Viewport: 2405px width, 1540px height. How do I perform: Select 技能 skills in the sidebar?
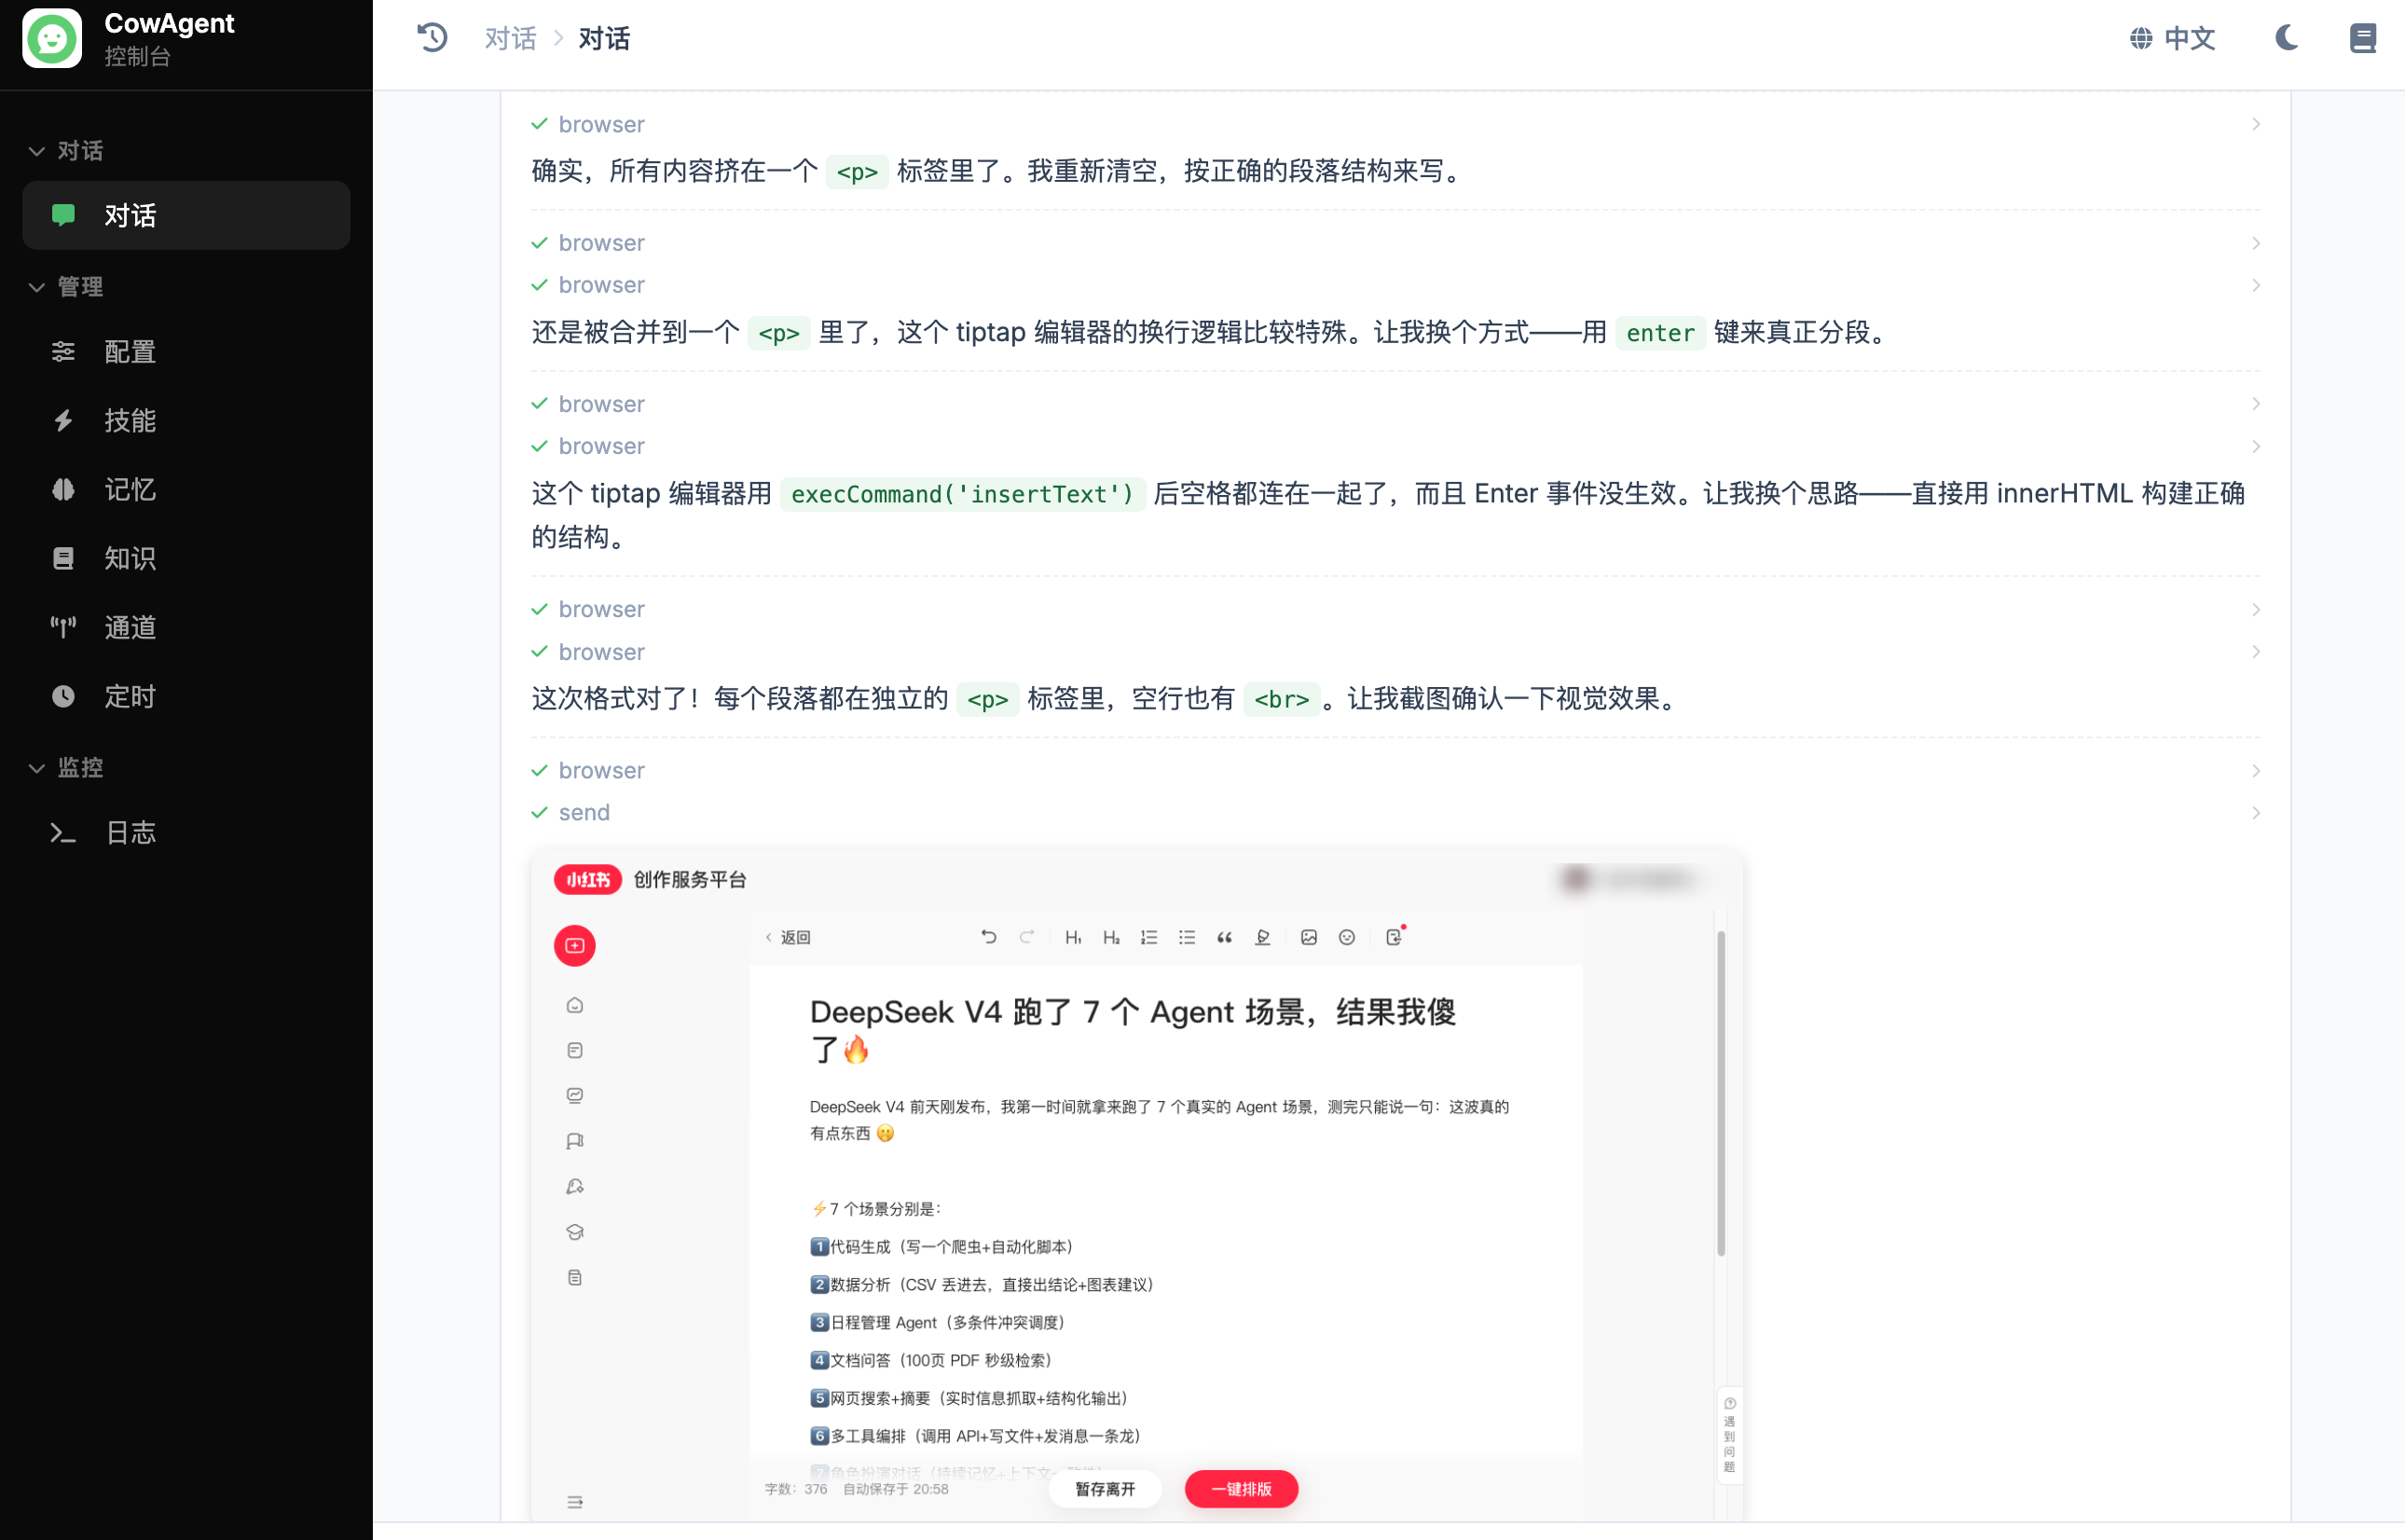point(129,420)
